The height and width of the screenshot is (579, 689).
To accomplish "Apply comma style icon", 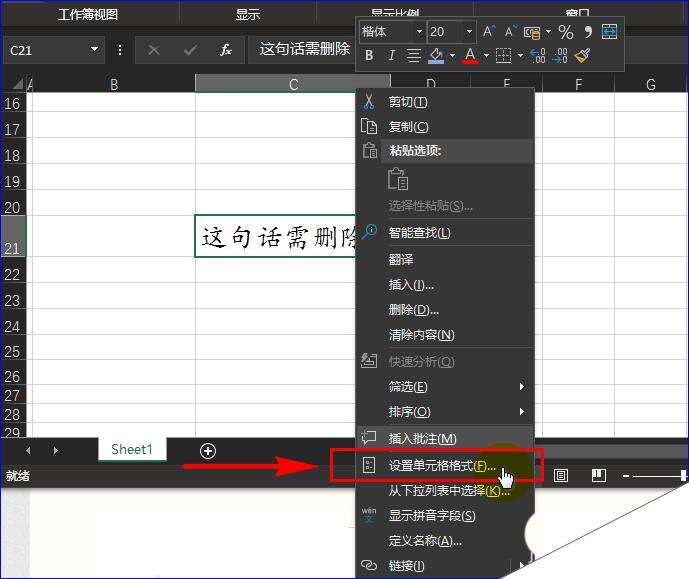I will point(588,32).
